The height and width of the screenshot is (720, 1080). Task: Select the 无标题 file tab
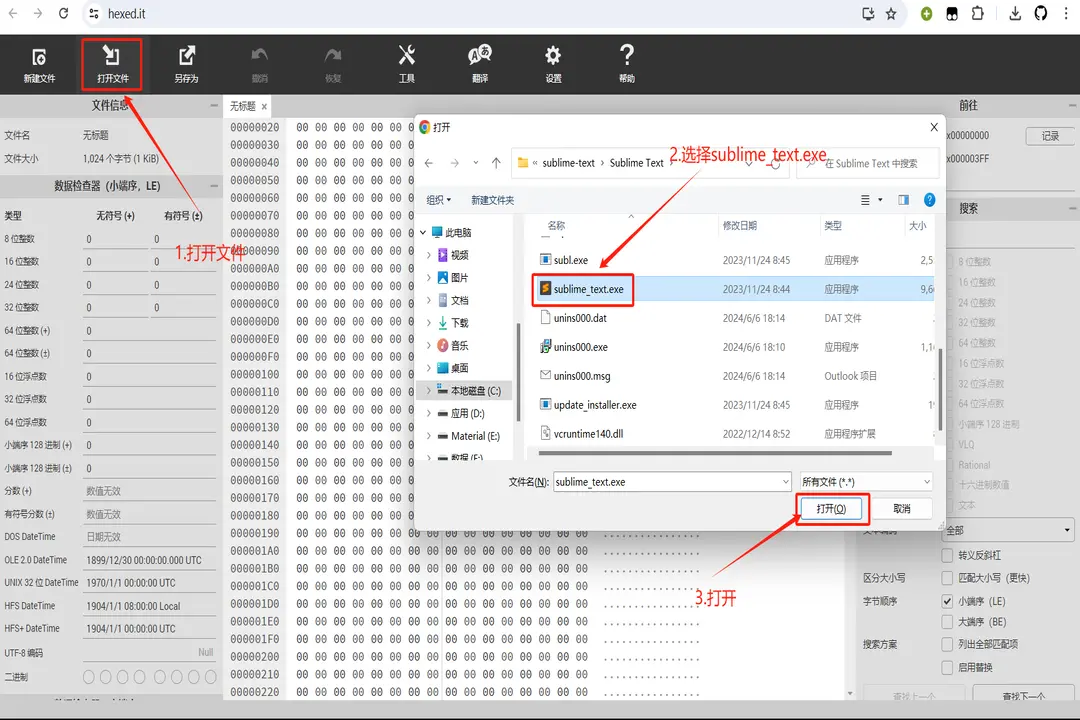tap(243, 106)
